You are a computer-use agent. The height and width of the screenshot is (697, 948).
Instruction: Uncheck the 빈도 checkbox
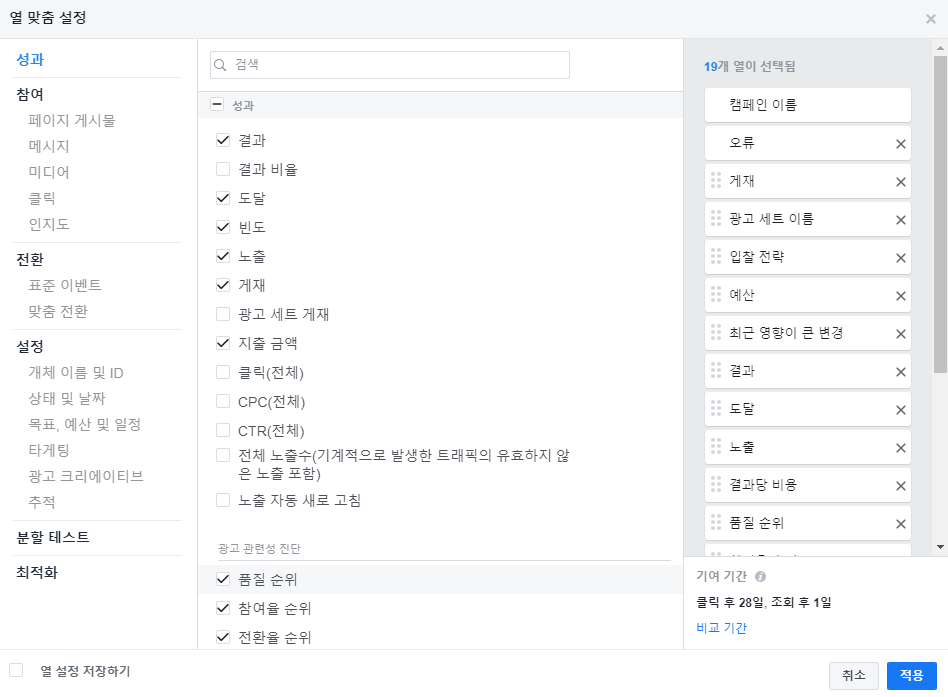(x=223, y=227)
